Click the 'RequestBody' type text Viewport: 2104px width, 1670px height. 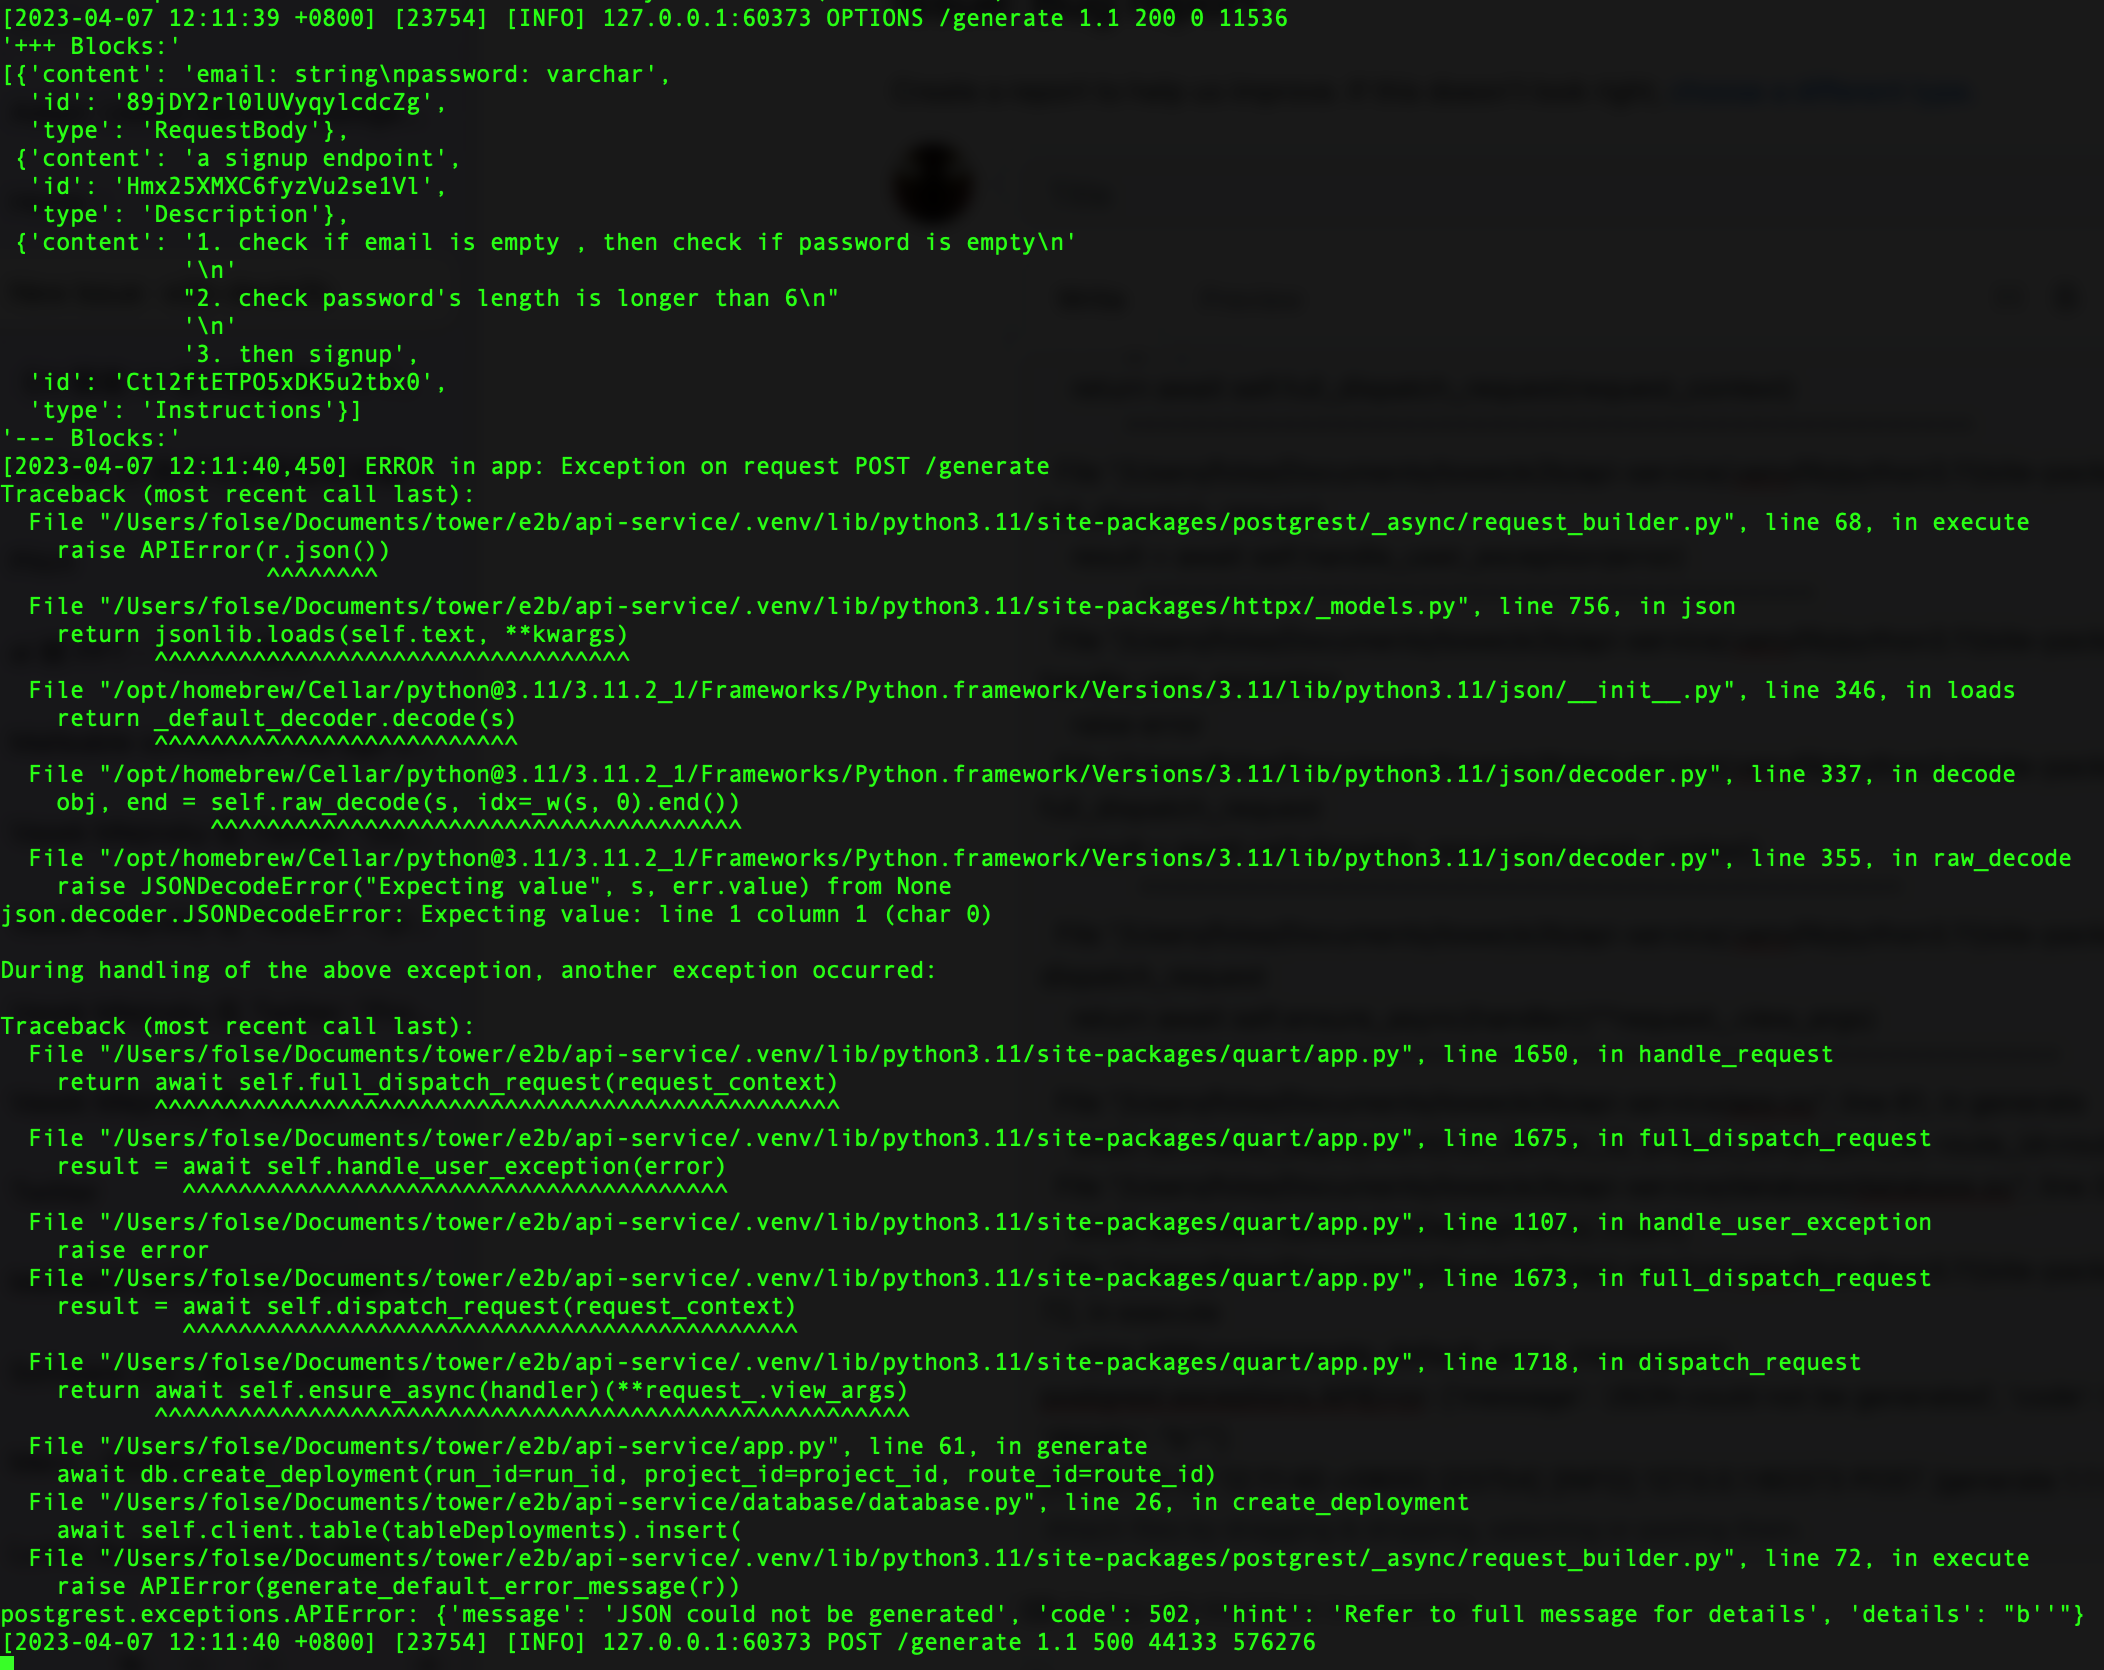coord(230,130)
